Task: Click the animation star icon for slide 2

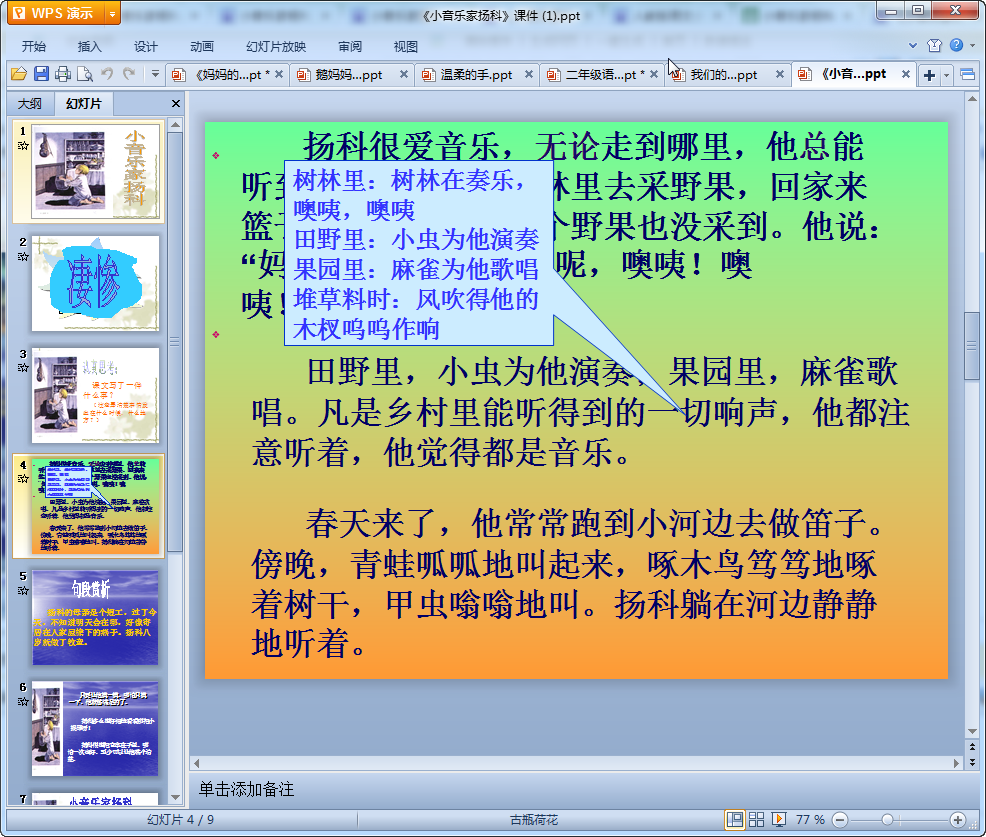Action: pyautogui.click(x=23, y=257)
